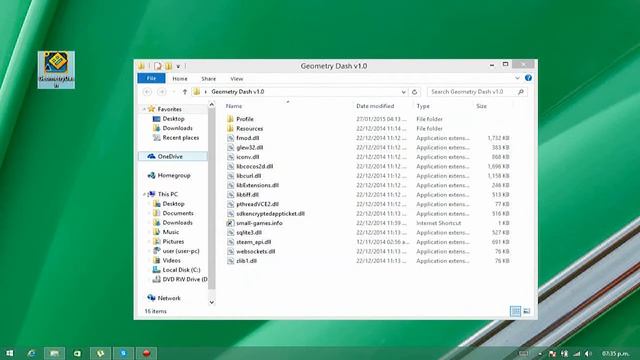Open Skype from the taskbar
The height and width of the screenshot is (360, 640).
point(123,353)
